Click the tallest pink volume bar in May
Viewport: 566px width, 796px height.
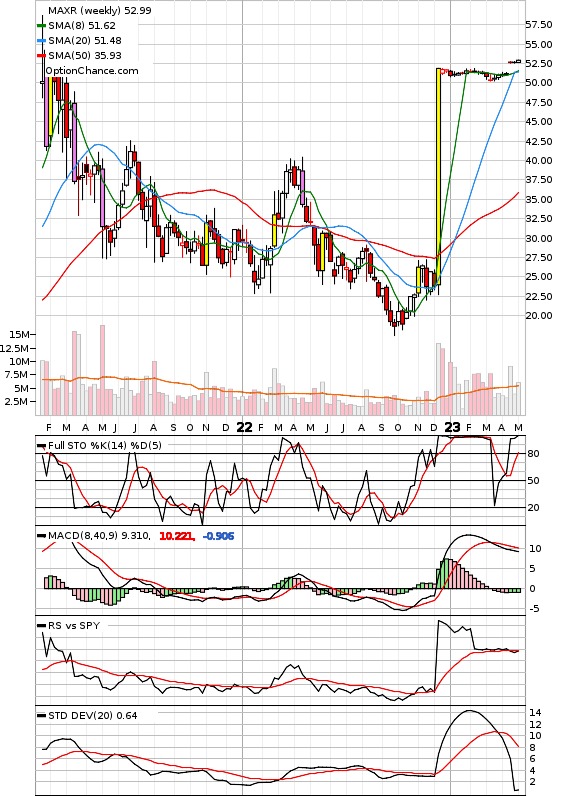pos(103,370)
